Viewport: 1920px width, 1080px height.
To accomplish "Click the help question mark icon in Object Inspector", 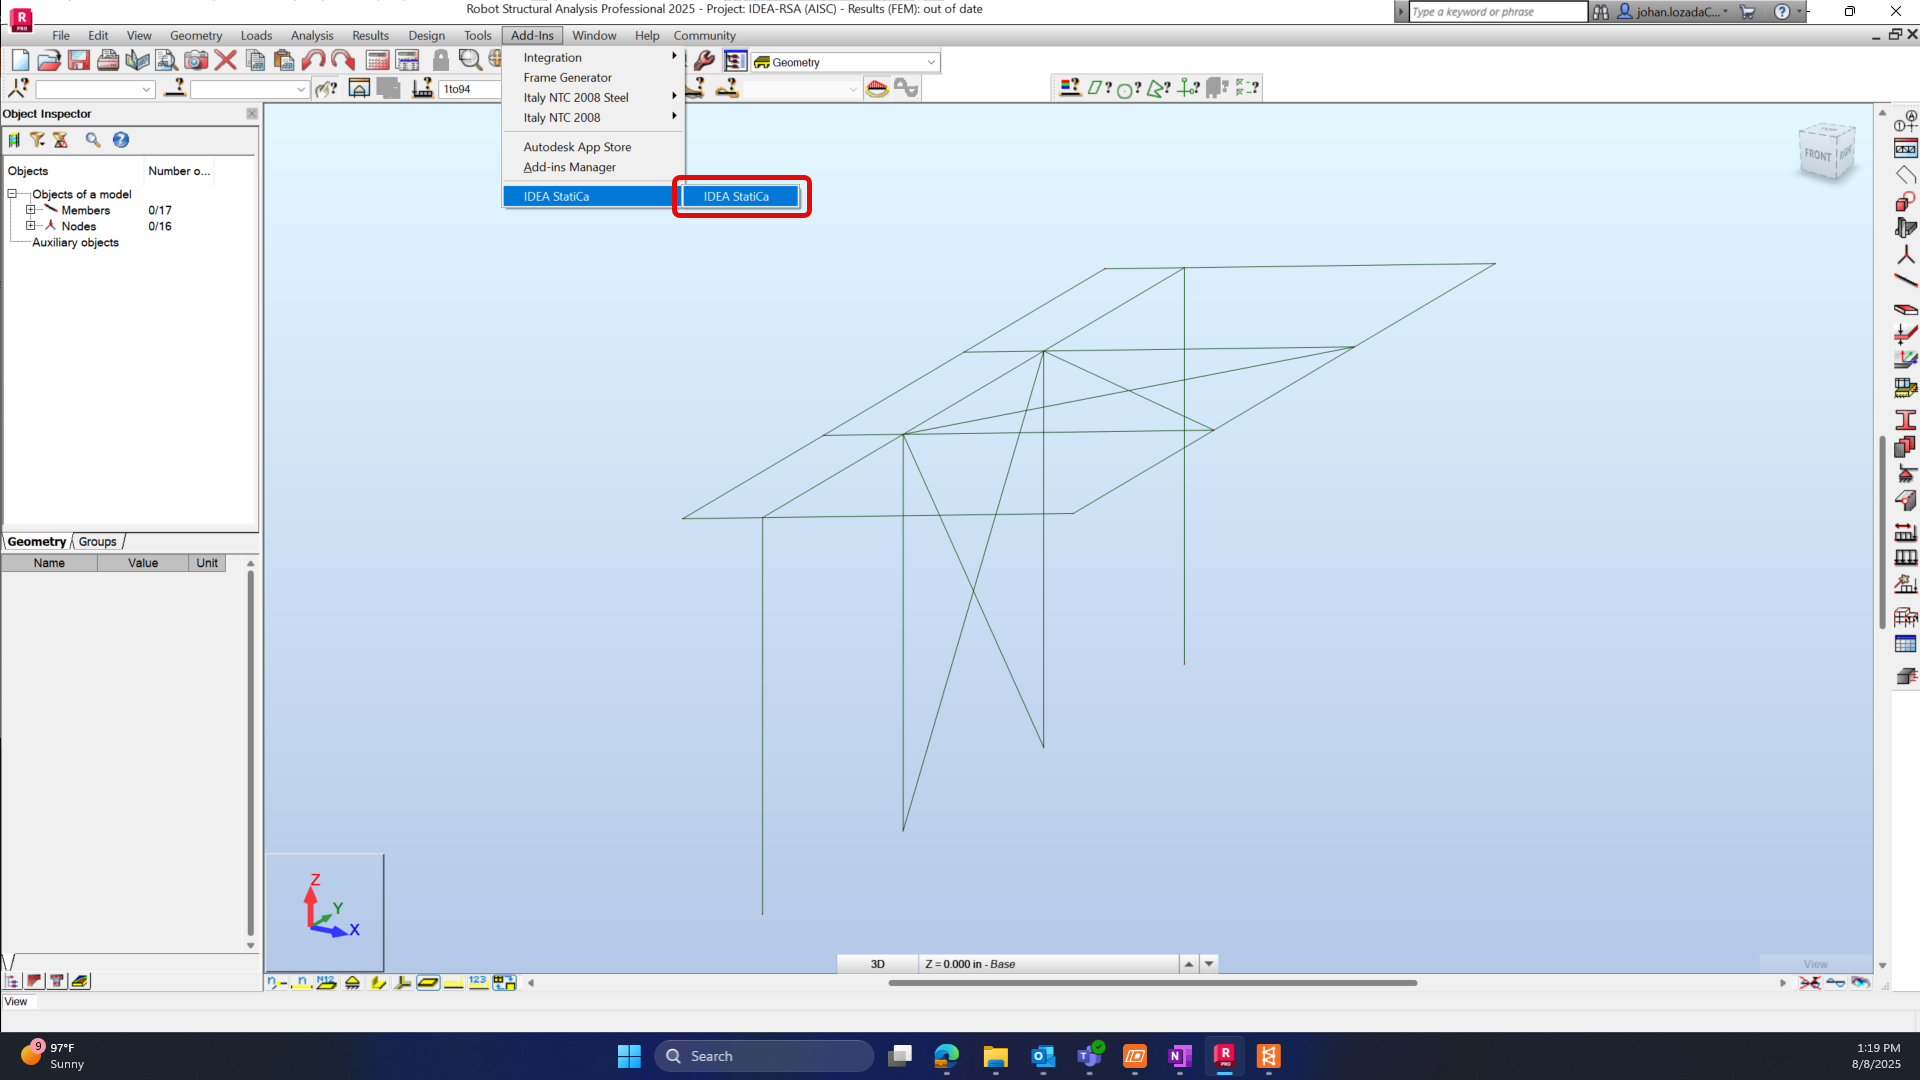I will pos(121,140).
